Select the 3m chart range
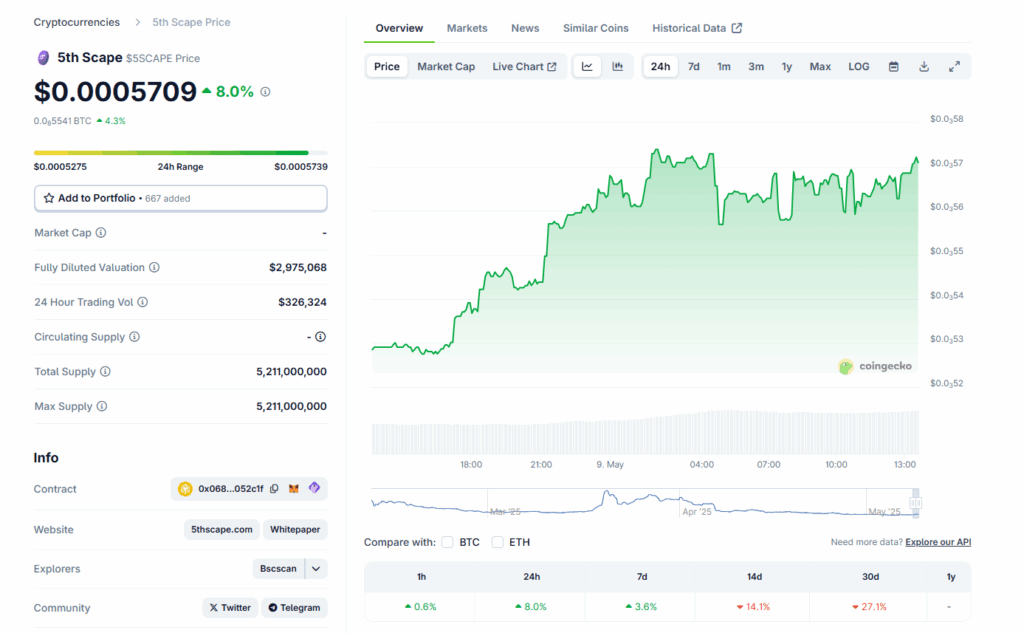 point(756,67)
